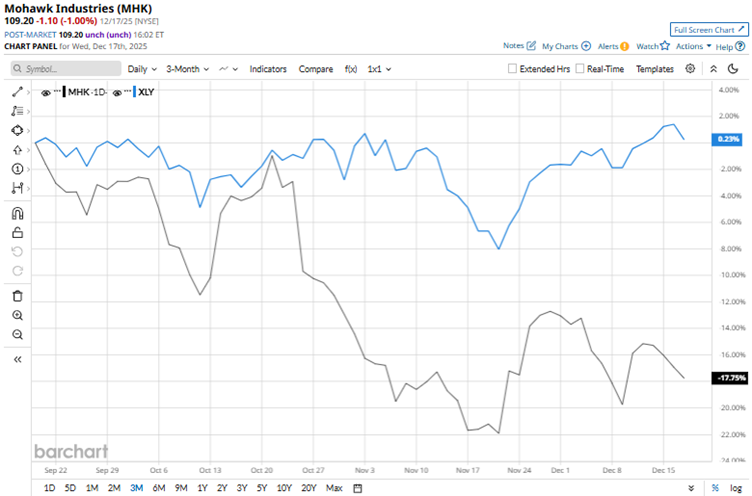Select the numbered label annotation tool
This screenshot has width=752, height=496.
click(17, 169)
